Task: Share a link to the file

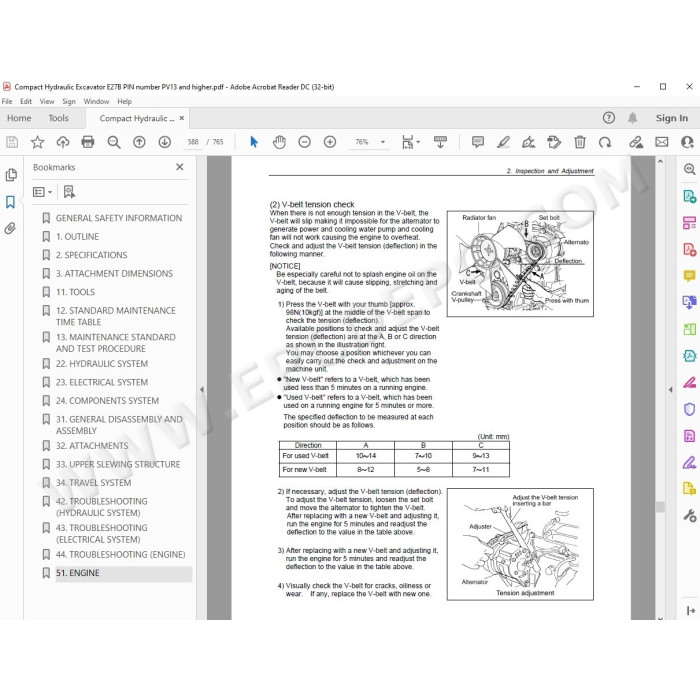Action: point(636,142)
